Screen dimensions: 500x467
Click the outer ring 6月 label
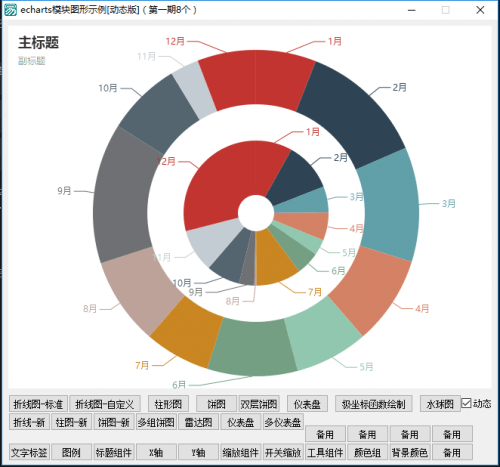[179, 385]
